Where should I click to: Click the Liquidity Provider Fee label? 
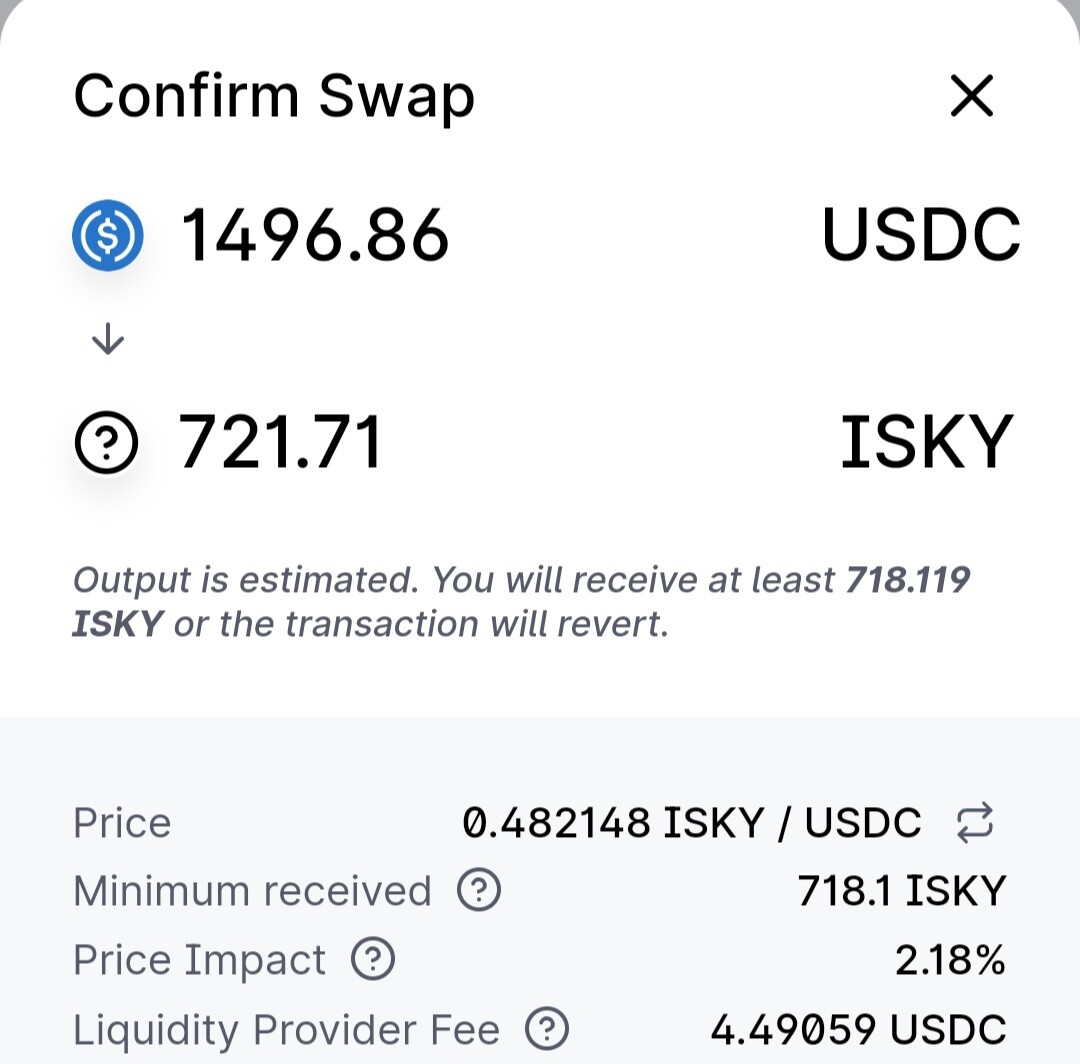coord(287,1031)
